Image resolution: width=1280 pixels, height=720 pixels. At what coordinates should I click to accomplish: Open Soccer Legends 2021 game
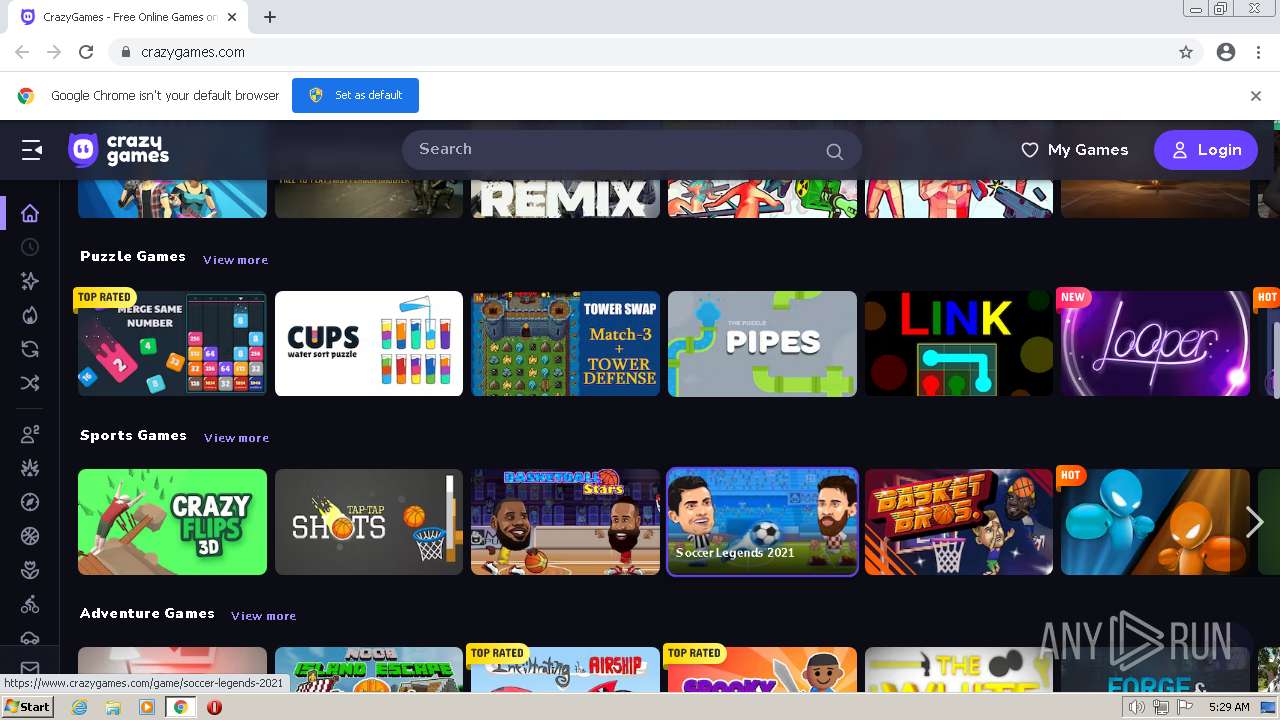pyautogui.click(x=762, y=522)
